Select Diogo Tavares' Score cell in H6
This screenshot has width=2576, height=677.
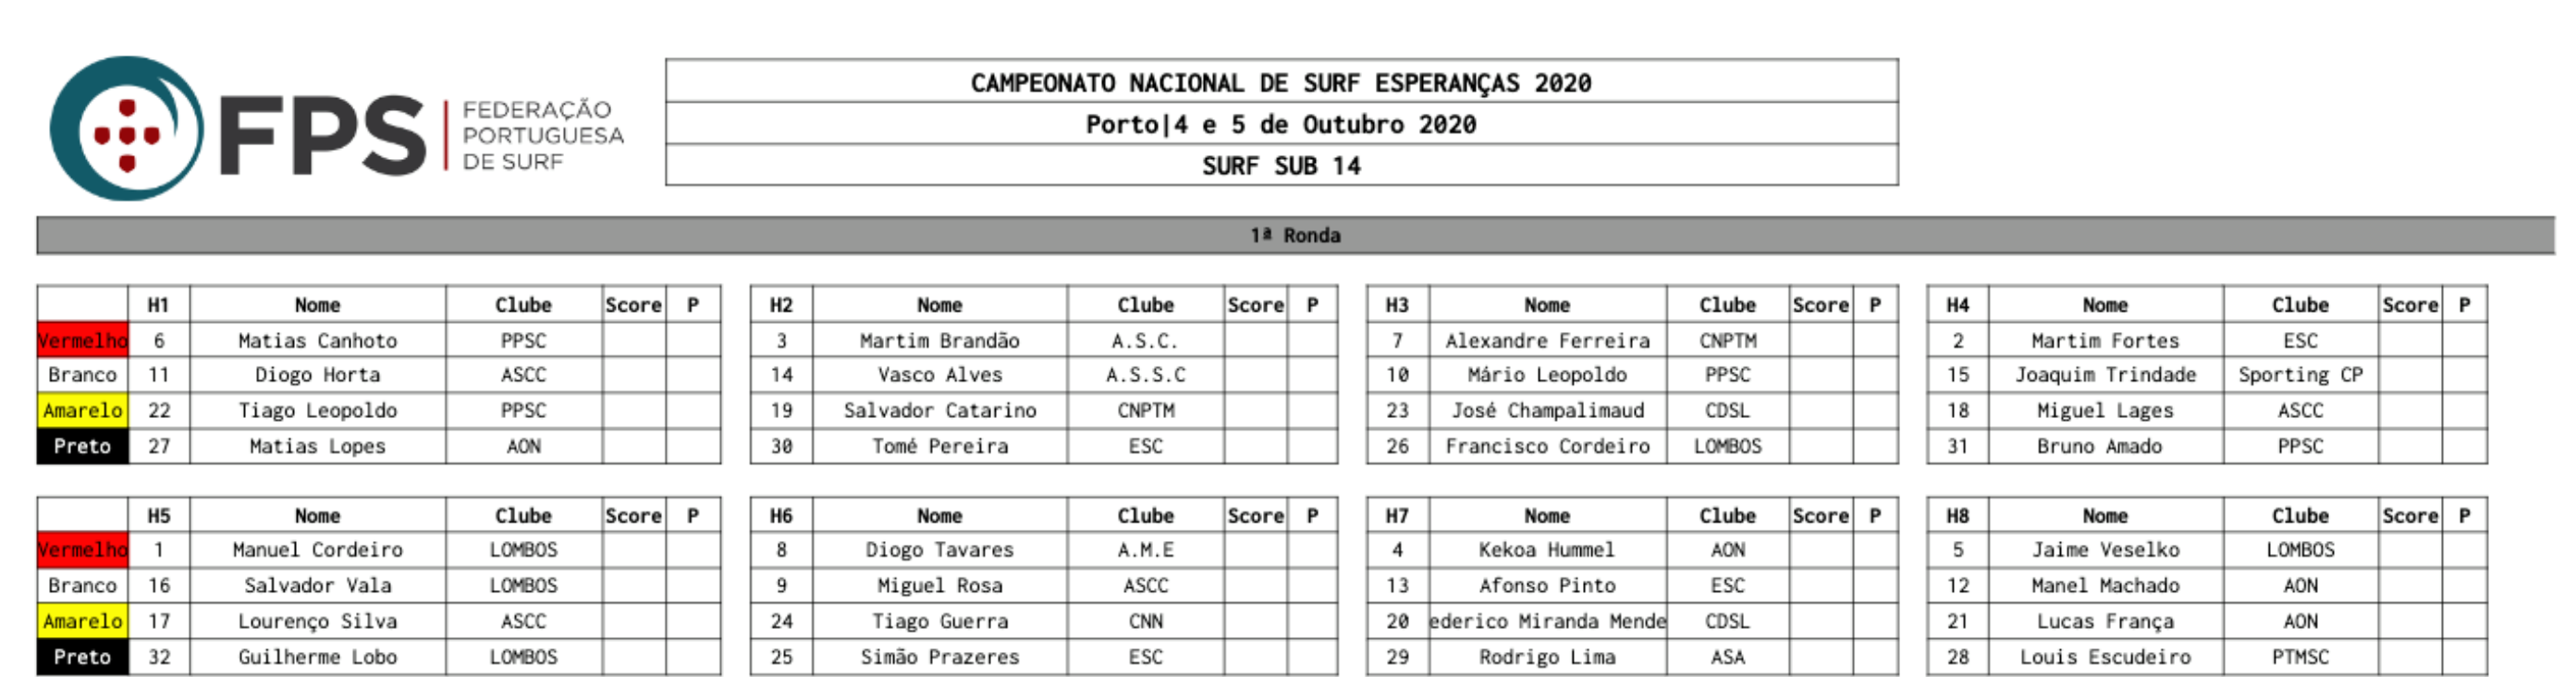point(1255,549)
